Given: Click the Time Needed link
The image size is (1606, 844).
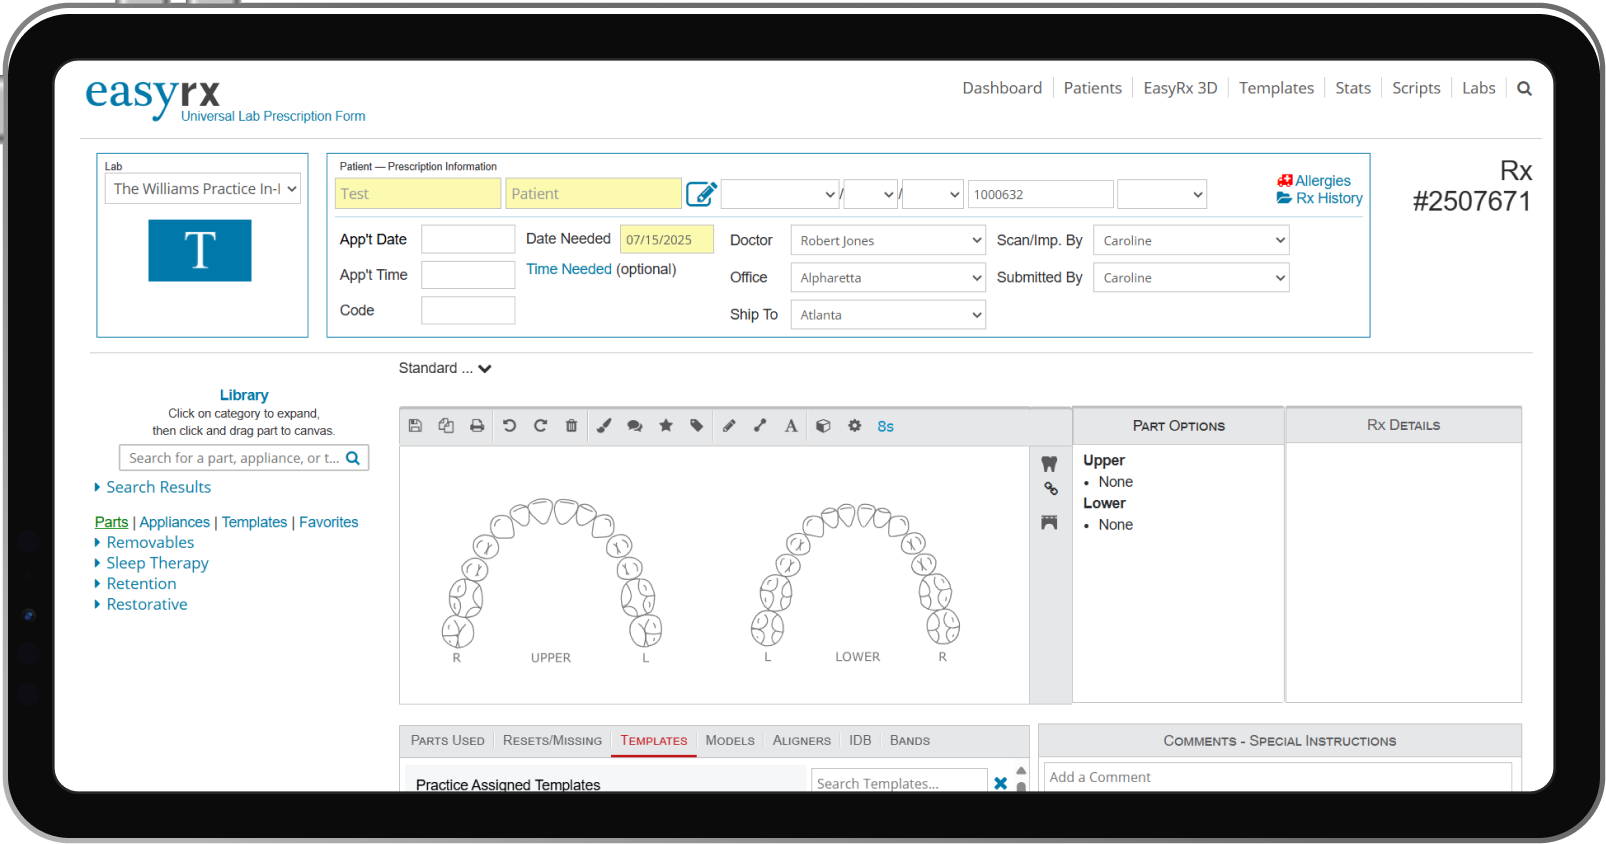Looking at the screenshot, I should (568, 269).
